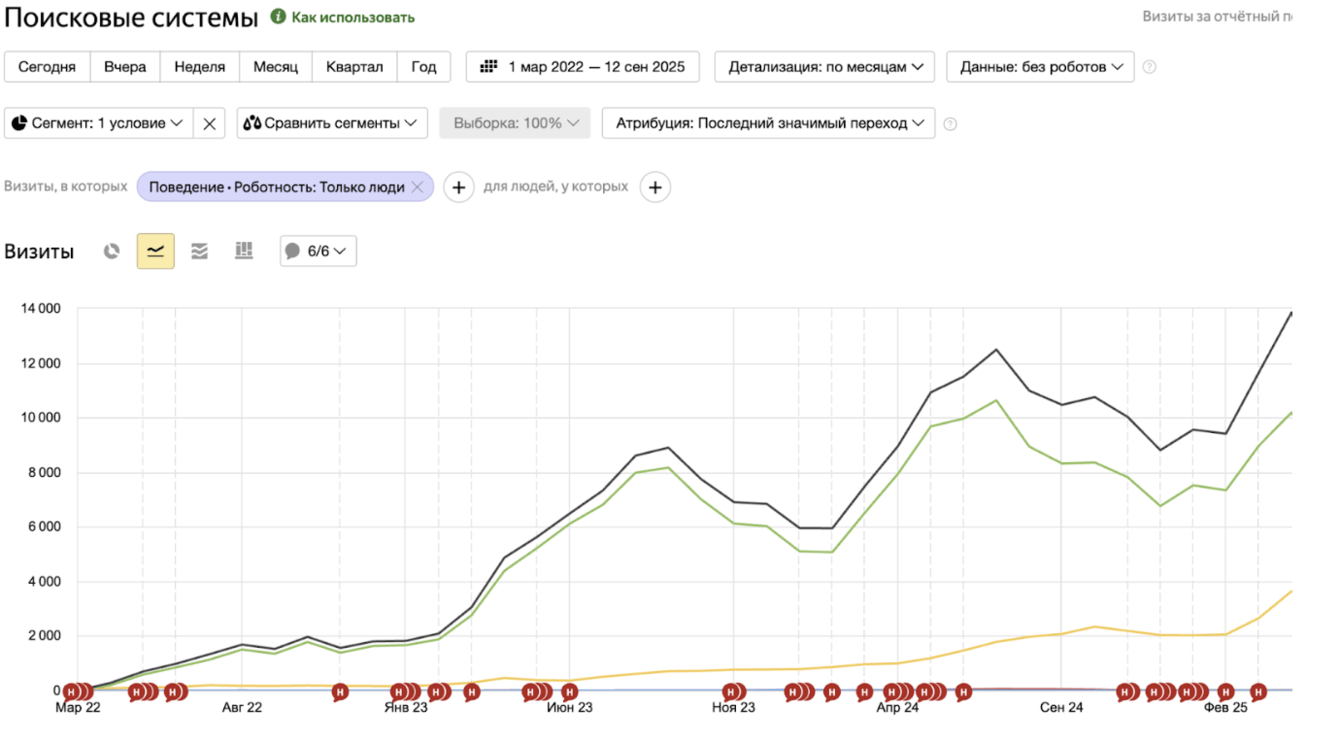Select the line chart view icon

(156, 251)
